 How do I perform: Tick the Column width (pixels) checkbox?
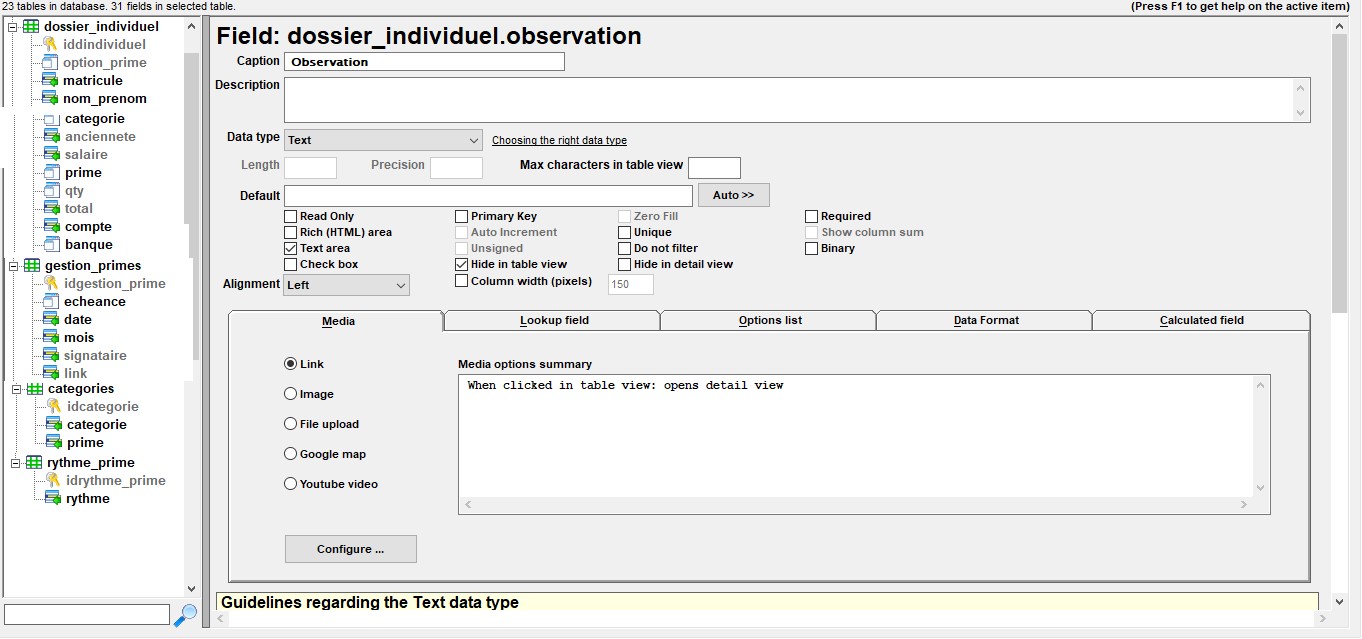click(x=461, y=281)
